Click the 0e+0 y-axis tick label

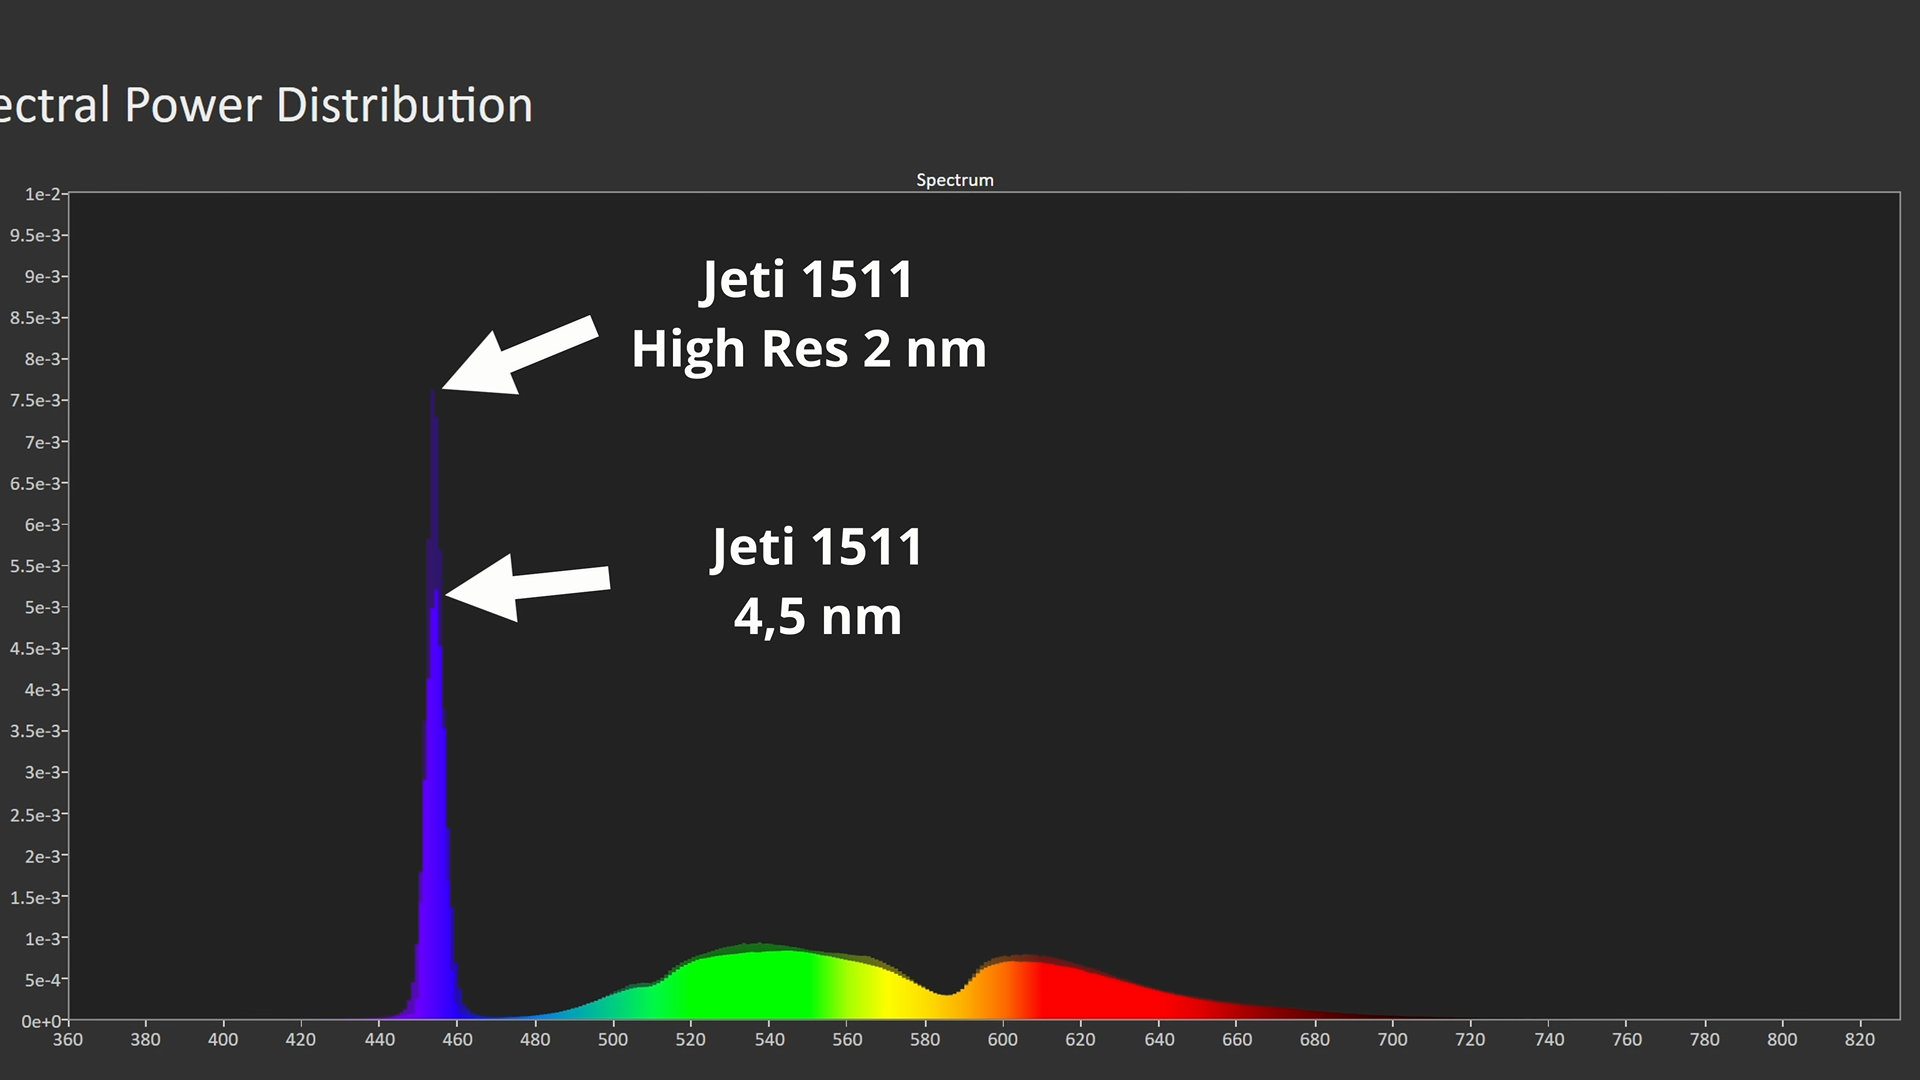coord(41,1021)
